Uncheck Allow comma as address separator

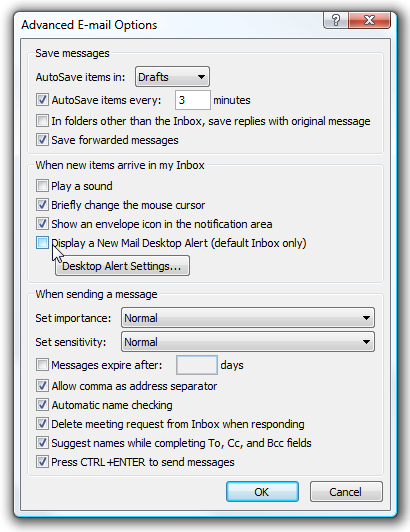click(x=42, y=386)
